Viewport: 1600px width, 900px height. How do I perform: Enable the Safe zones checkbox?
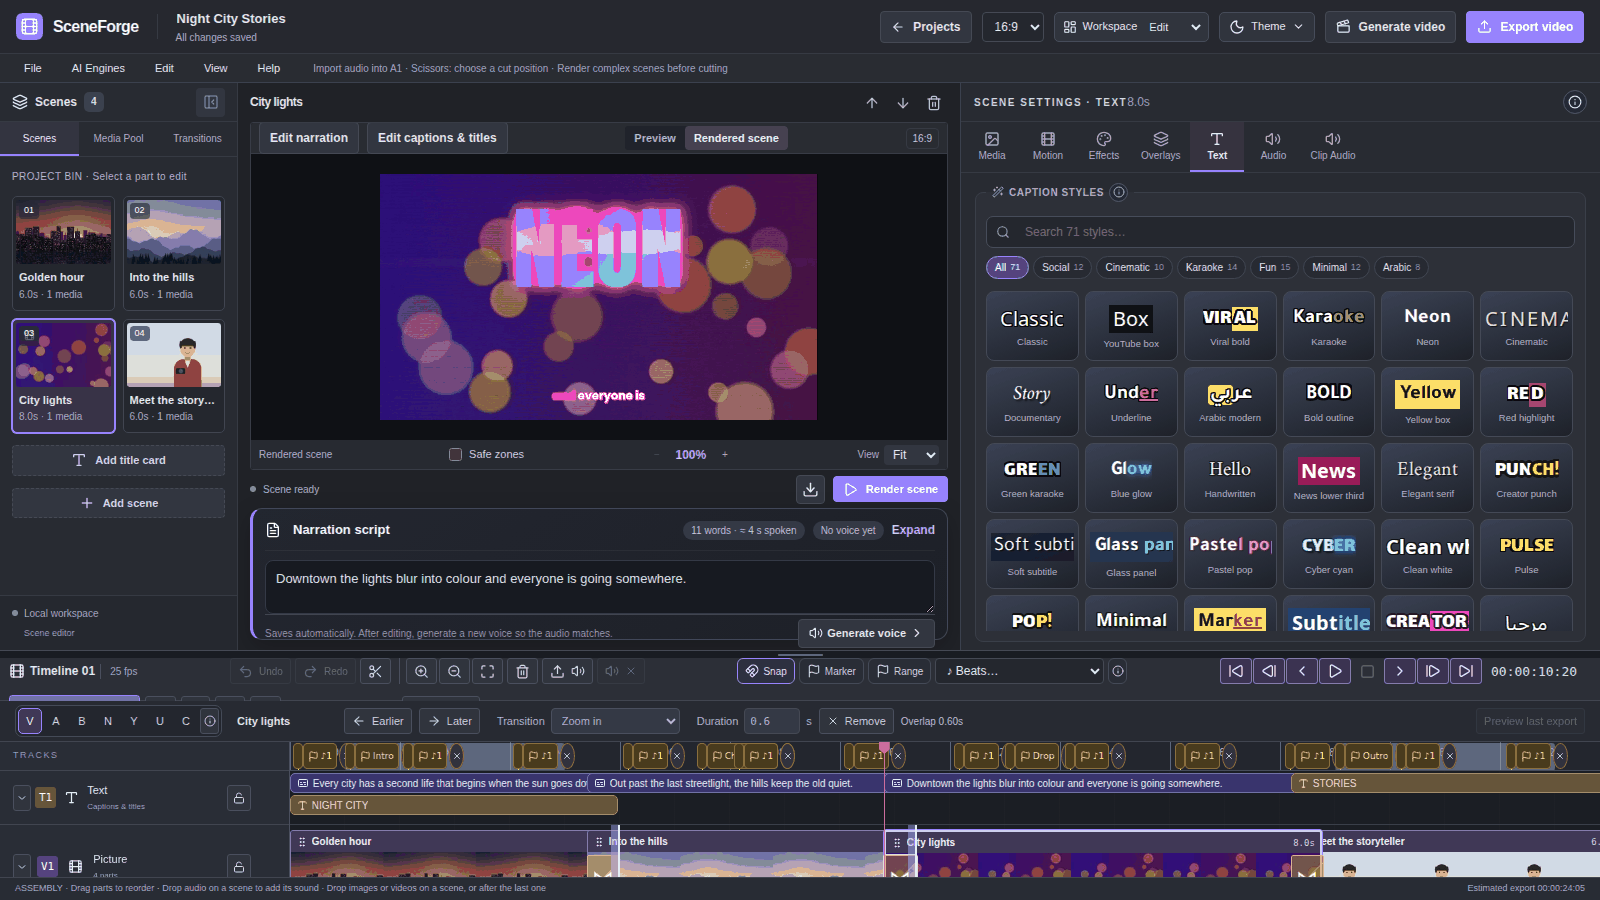456,455
